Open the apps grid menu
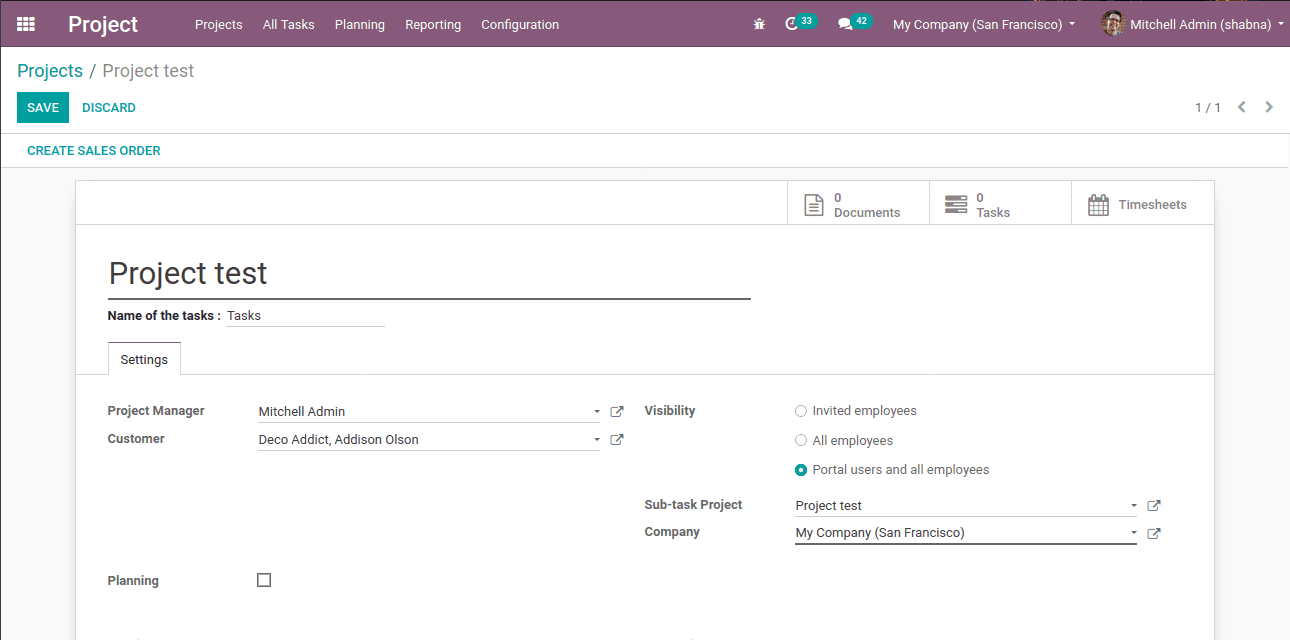Viewport: 1290px width, 640px height. coord(26,24)
